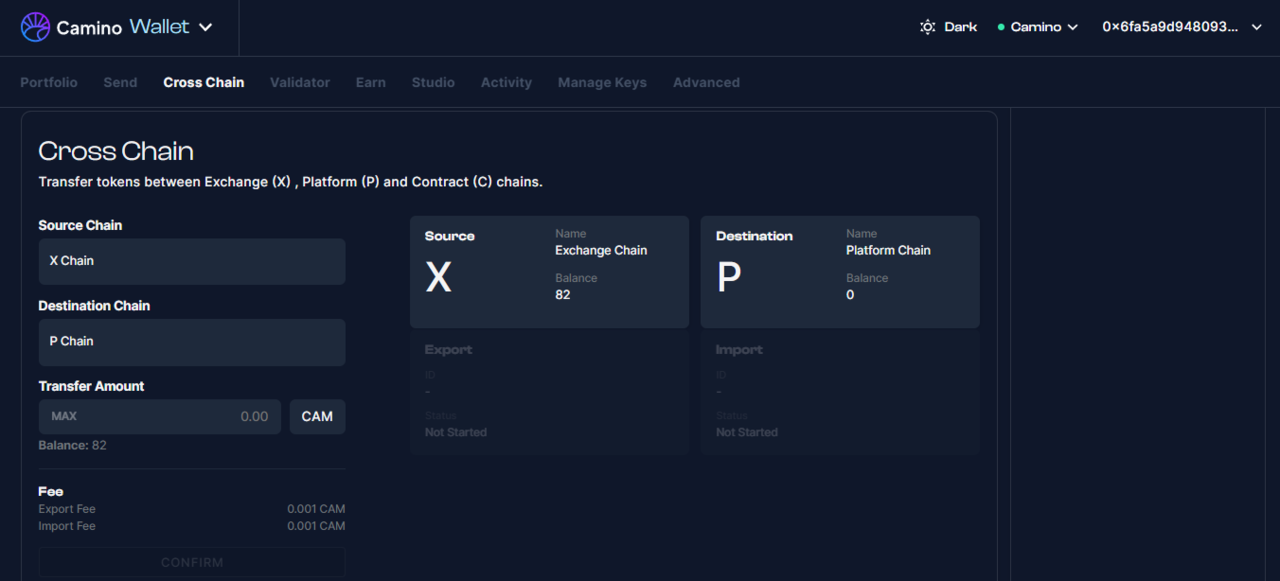
Task: Open the Earn tab
Action: coord(371,82)
